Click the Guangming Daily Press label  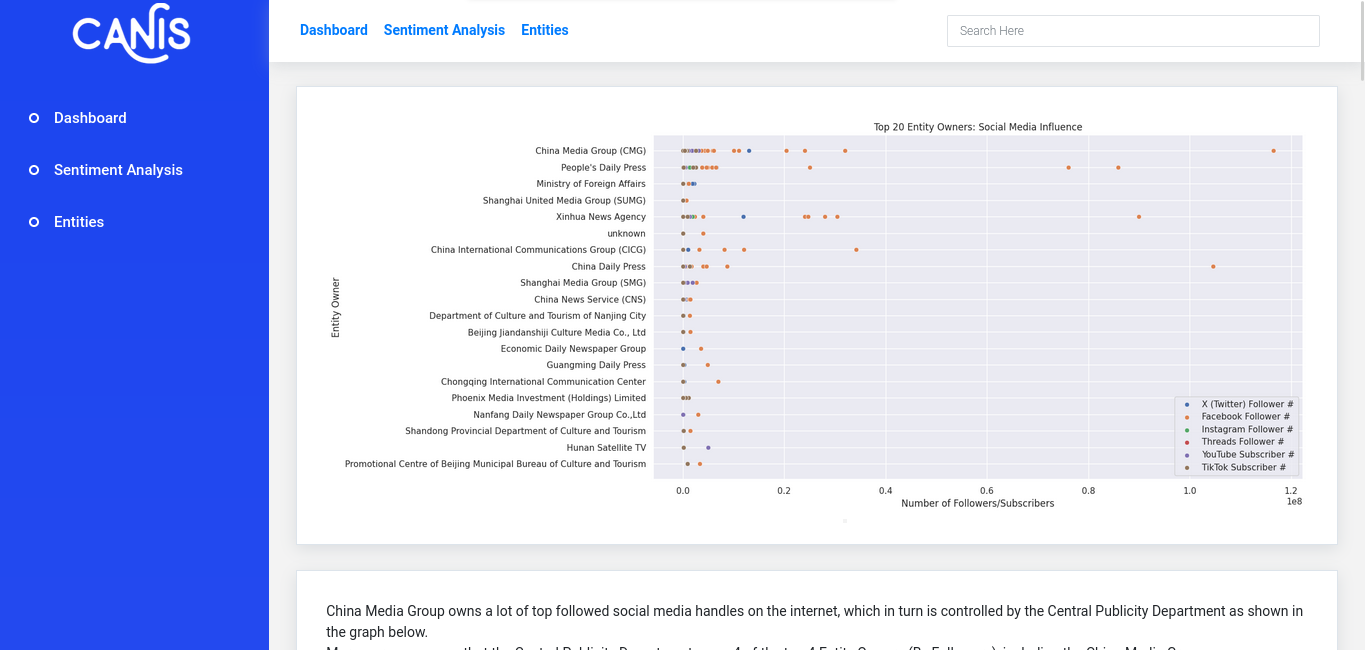[x=596, y=365]
